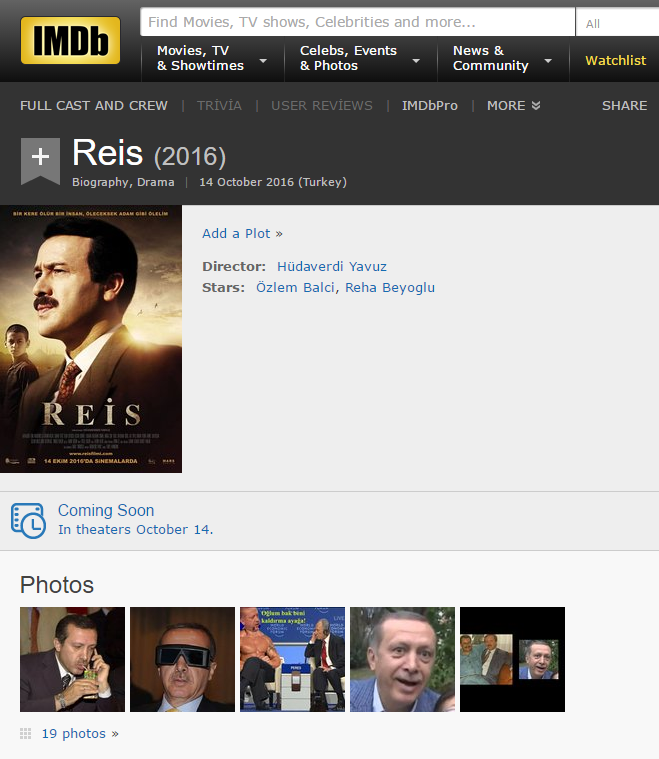Expand Celebs, Events & Photos menu

360,58
